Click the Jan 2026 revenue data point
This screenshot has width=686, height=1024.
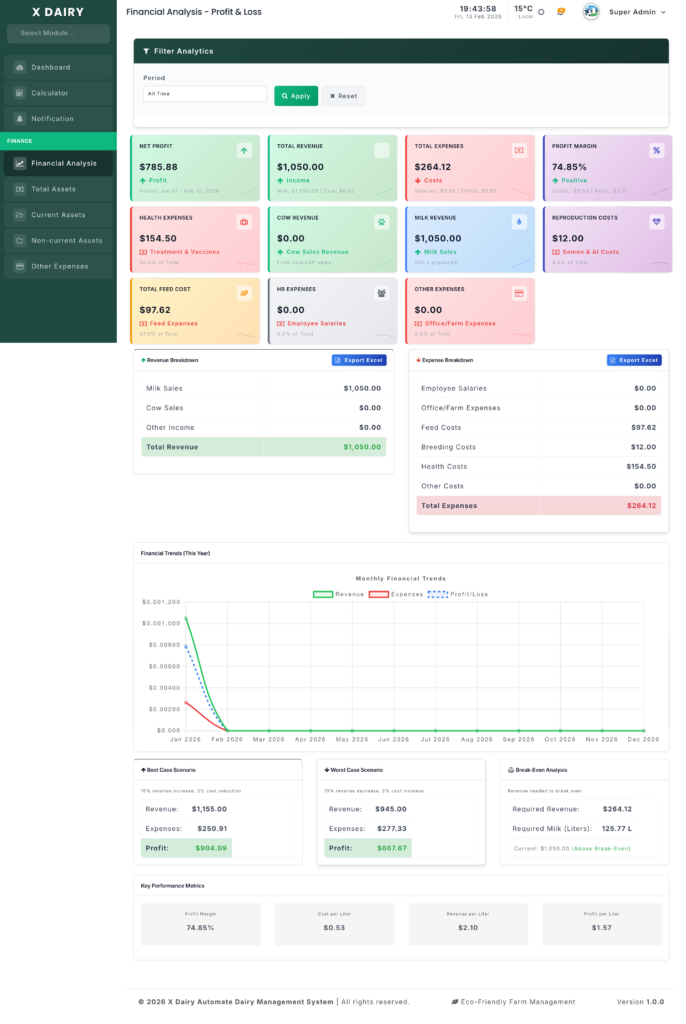(x=186, y=618)
